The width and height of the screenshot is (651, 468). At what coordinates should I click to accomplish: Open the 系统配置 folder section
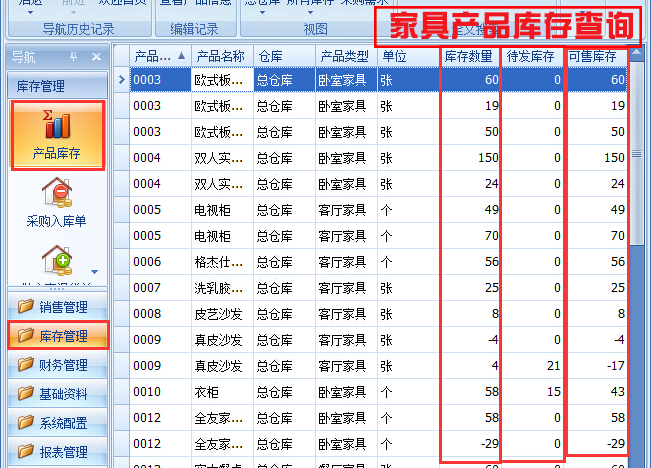point(56,423)
